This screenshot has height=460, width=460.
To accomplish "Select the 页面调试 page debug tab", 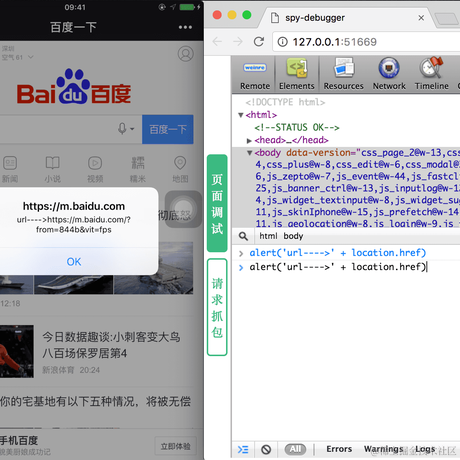I will 217,203.
